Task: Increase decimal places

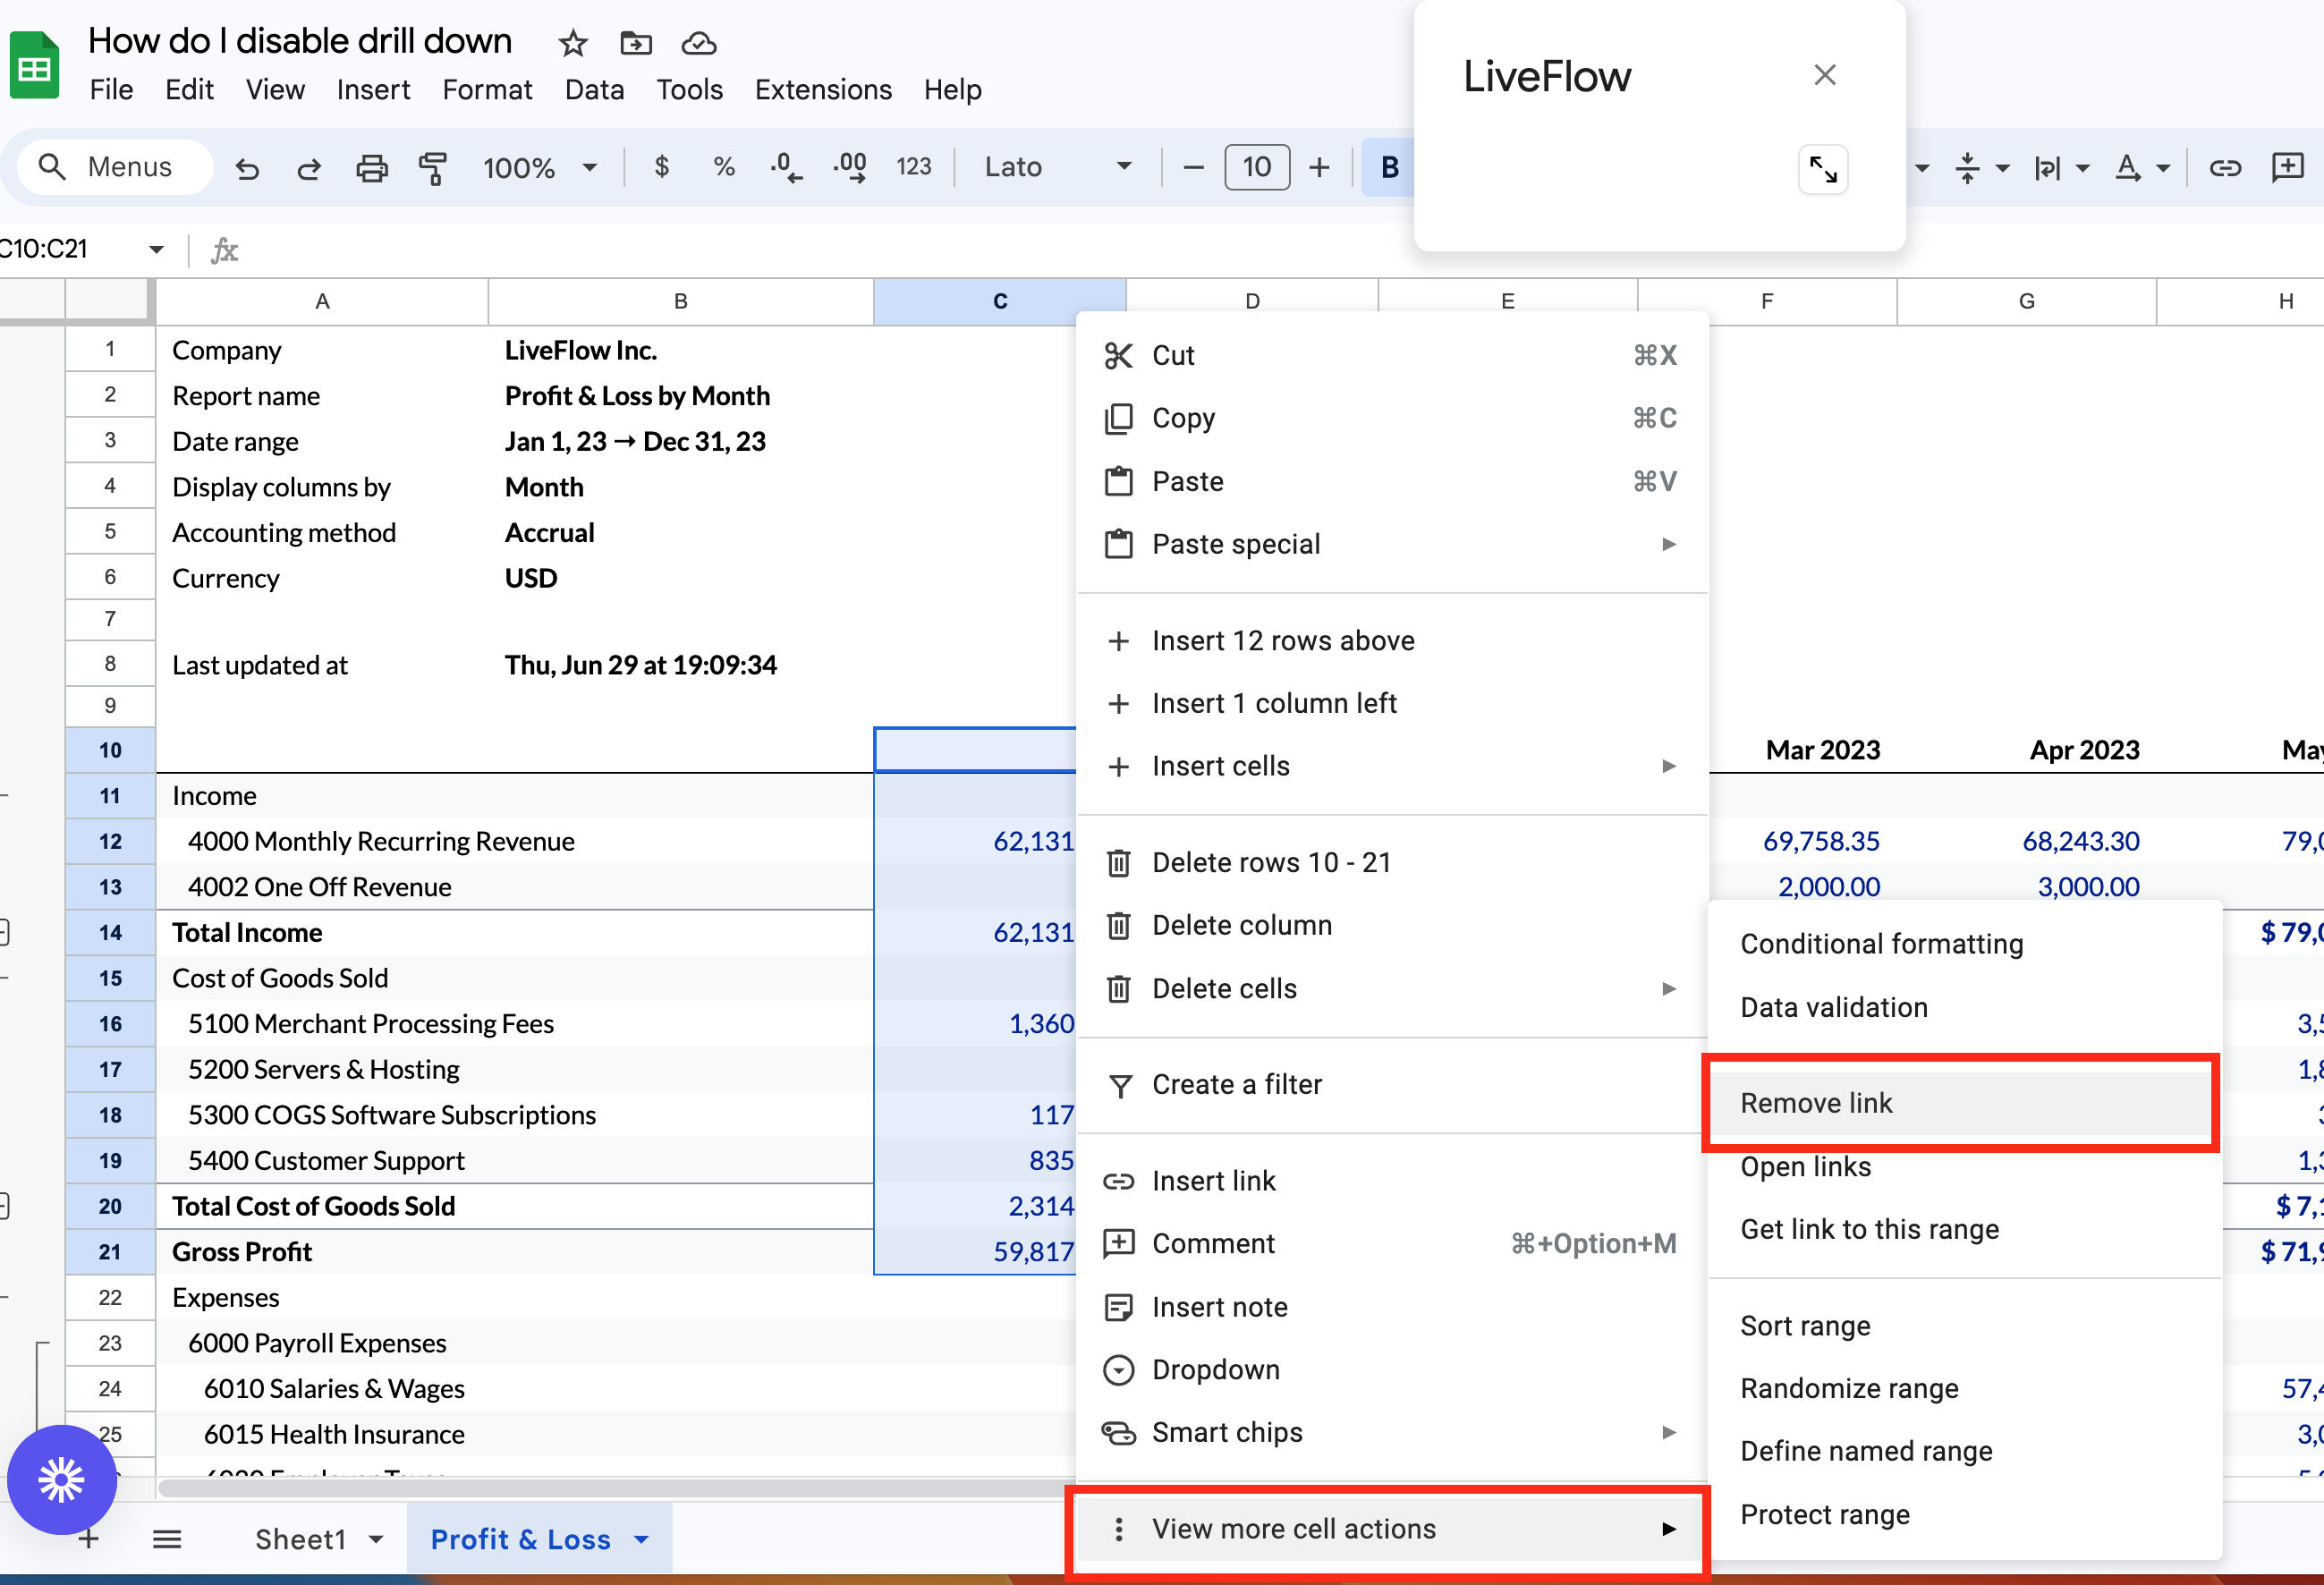Action: click(850, 167)
